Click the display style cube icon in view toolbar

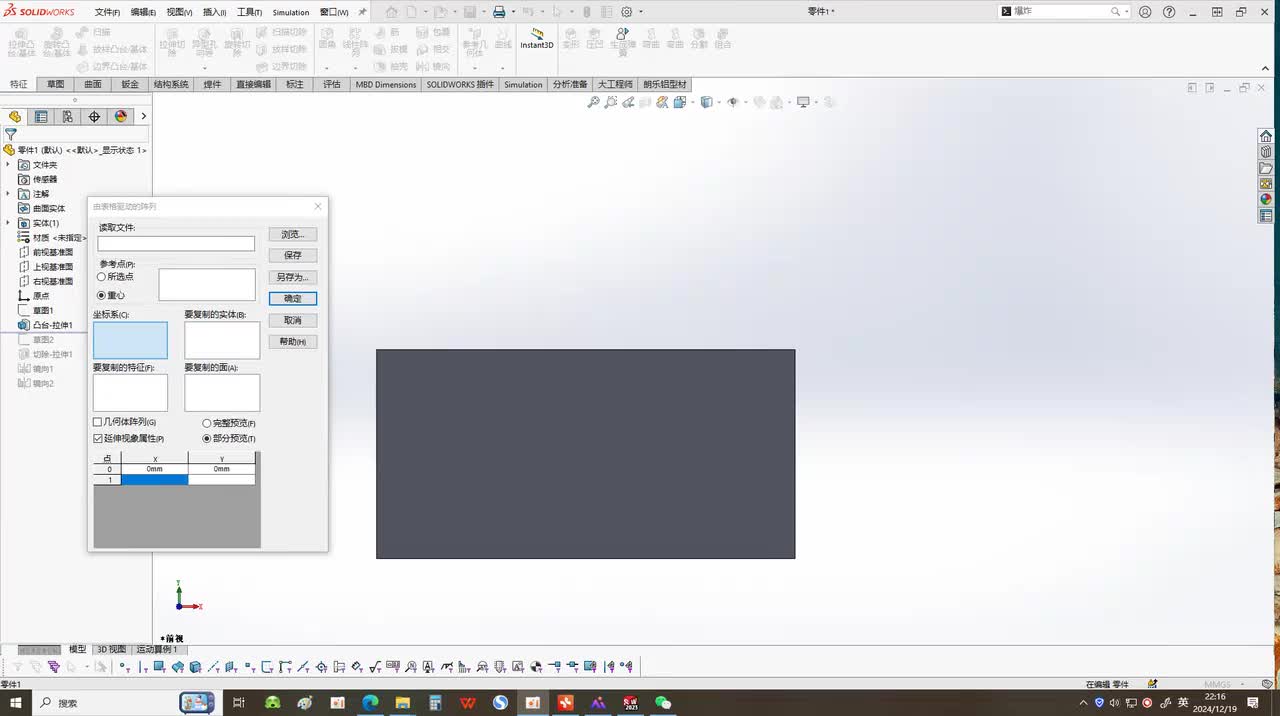pos(706,102)
